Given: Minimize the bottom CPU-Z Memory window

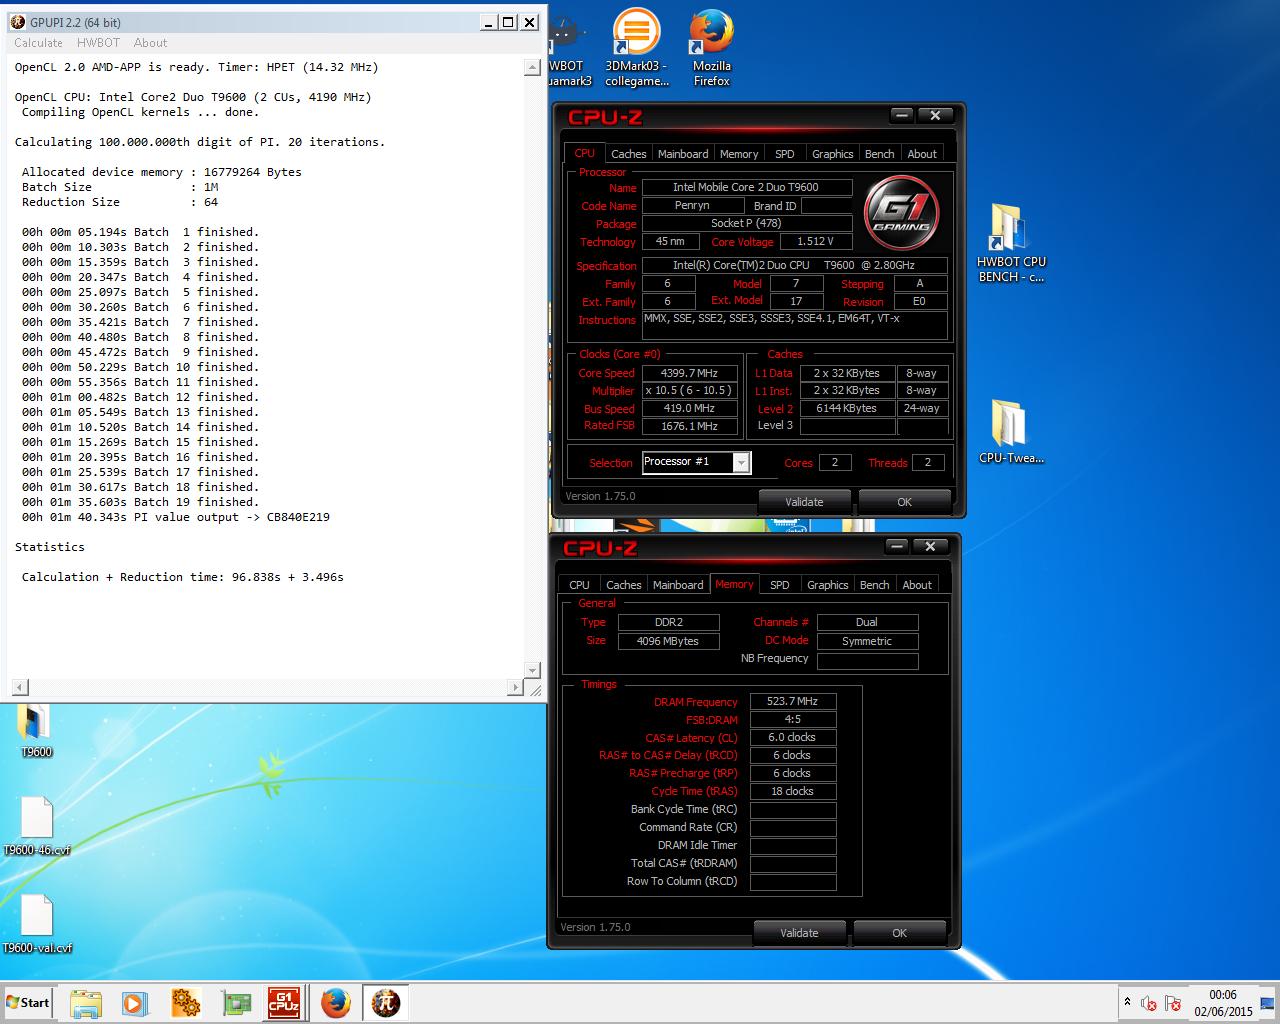Looking at the screenshot, I should (896, 546).
